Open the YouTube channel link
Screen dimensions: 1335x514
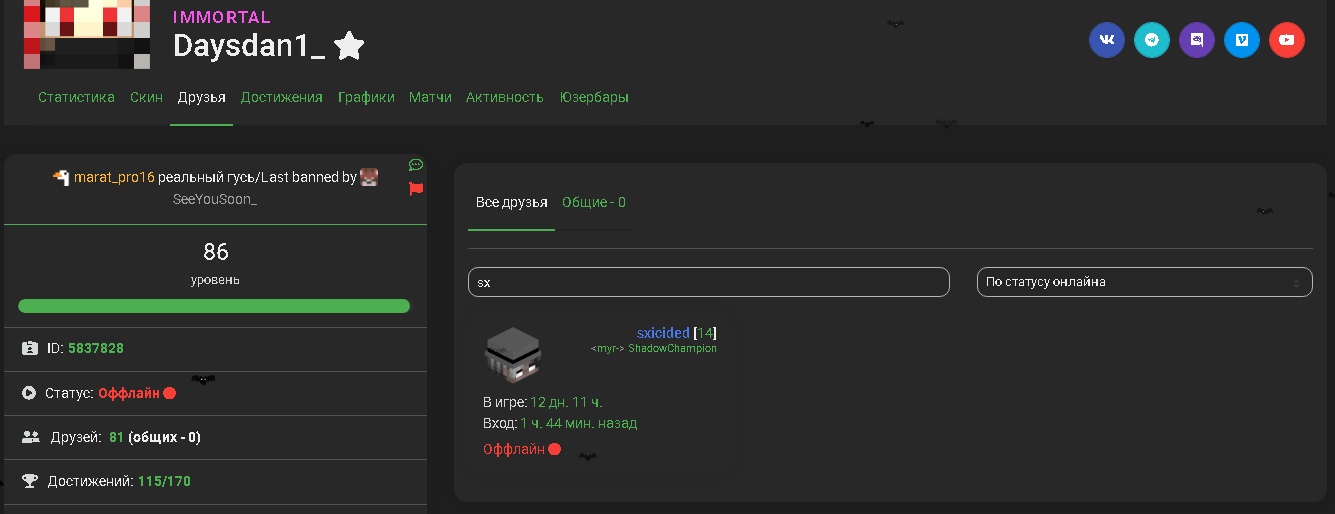coord(1287,40)
